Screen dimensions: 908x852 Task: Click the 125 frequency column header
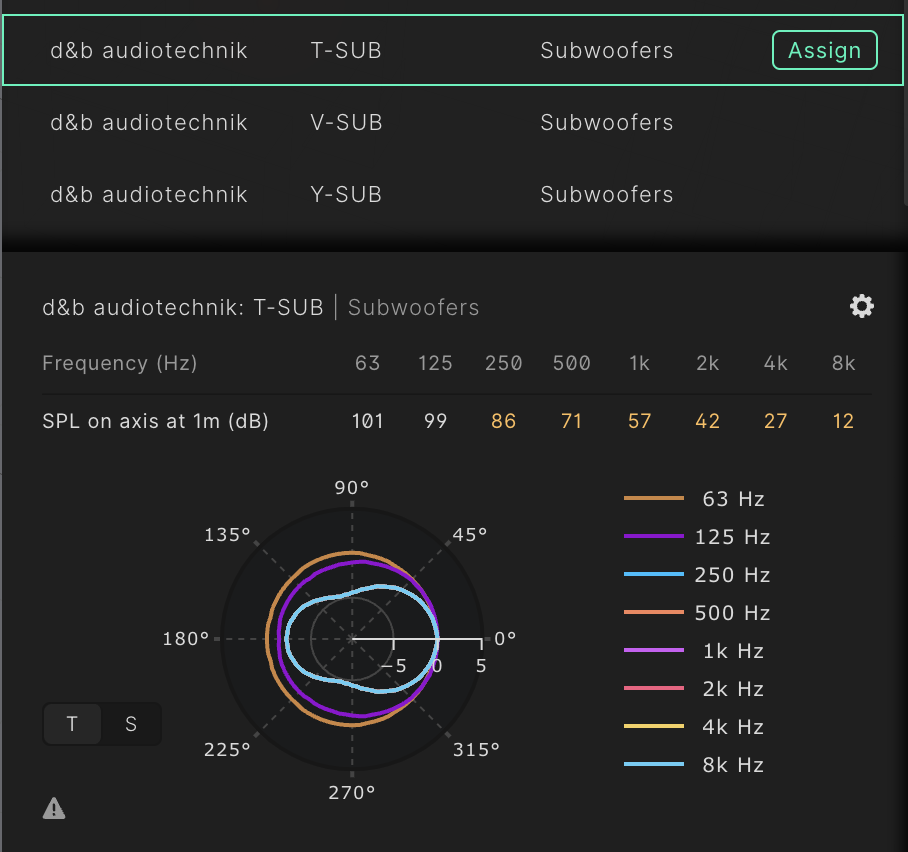point(435,363)
